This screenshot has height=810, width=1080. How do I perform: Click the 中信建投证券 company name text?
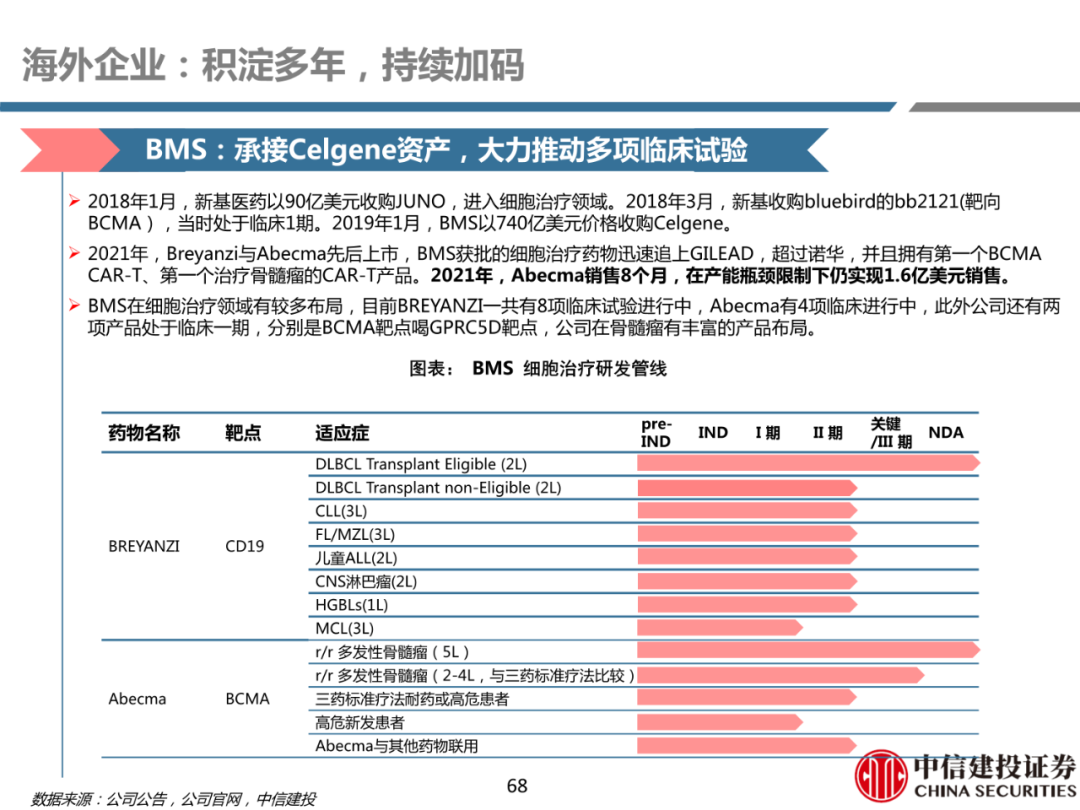pyautogui.click(x=995, y=767)
